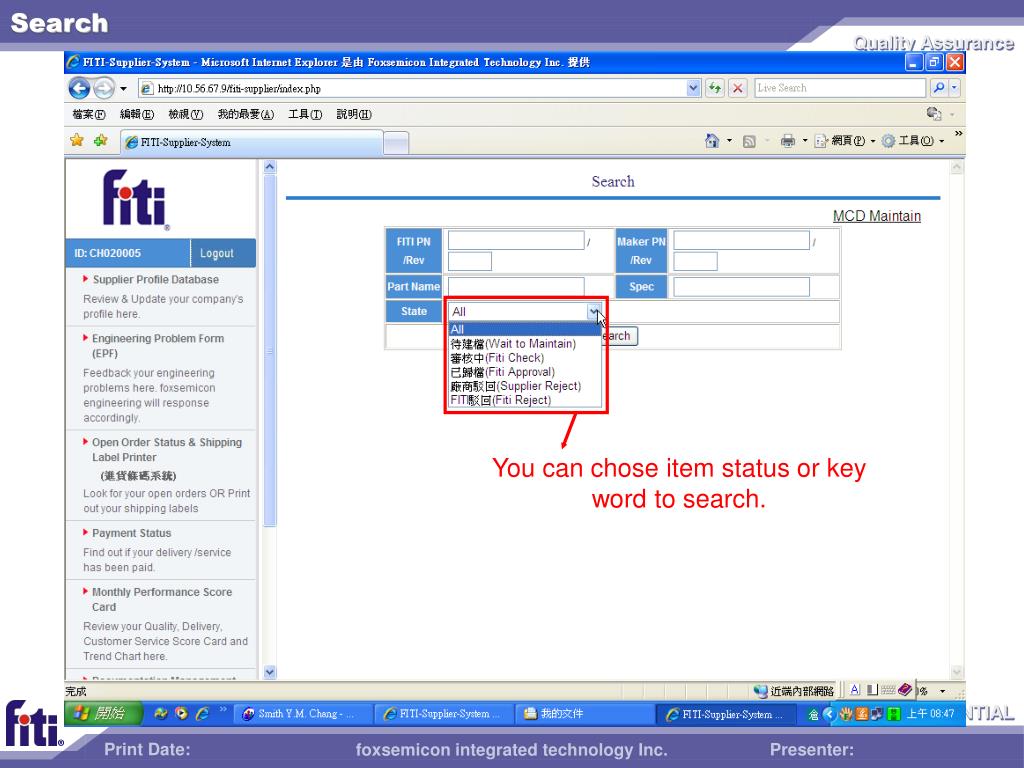Select FIT駁回(Fiti Reject) state option

pos(525,400)
